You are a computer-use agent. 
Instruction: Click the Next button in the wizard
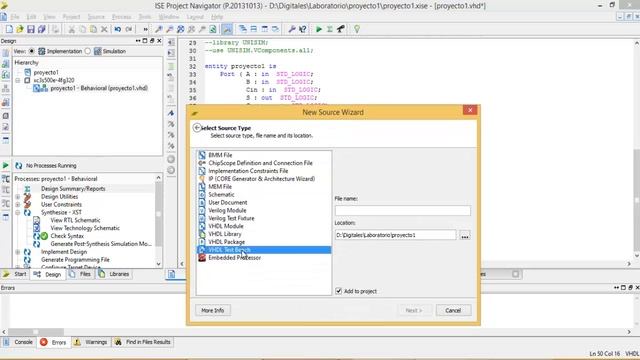414,310
